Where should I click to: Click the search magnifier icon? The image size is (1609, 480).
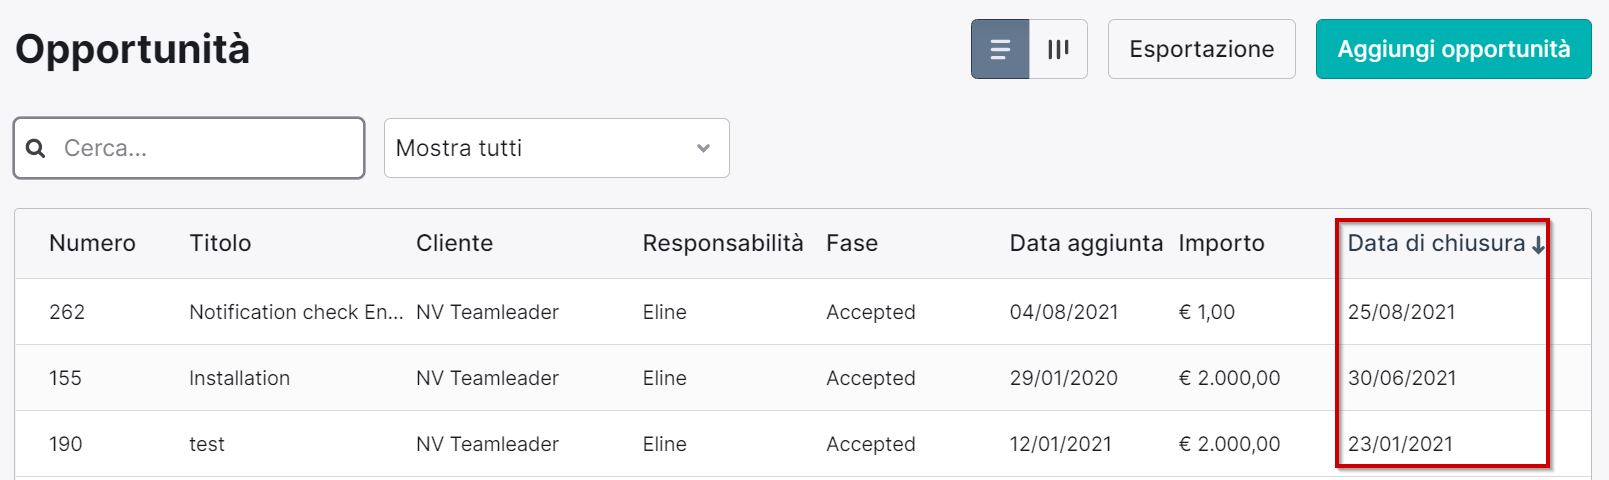tap(36, 148)
